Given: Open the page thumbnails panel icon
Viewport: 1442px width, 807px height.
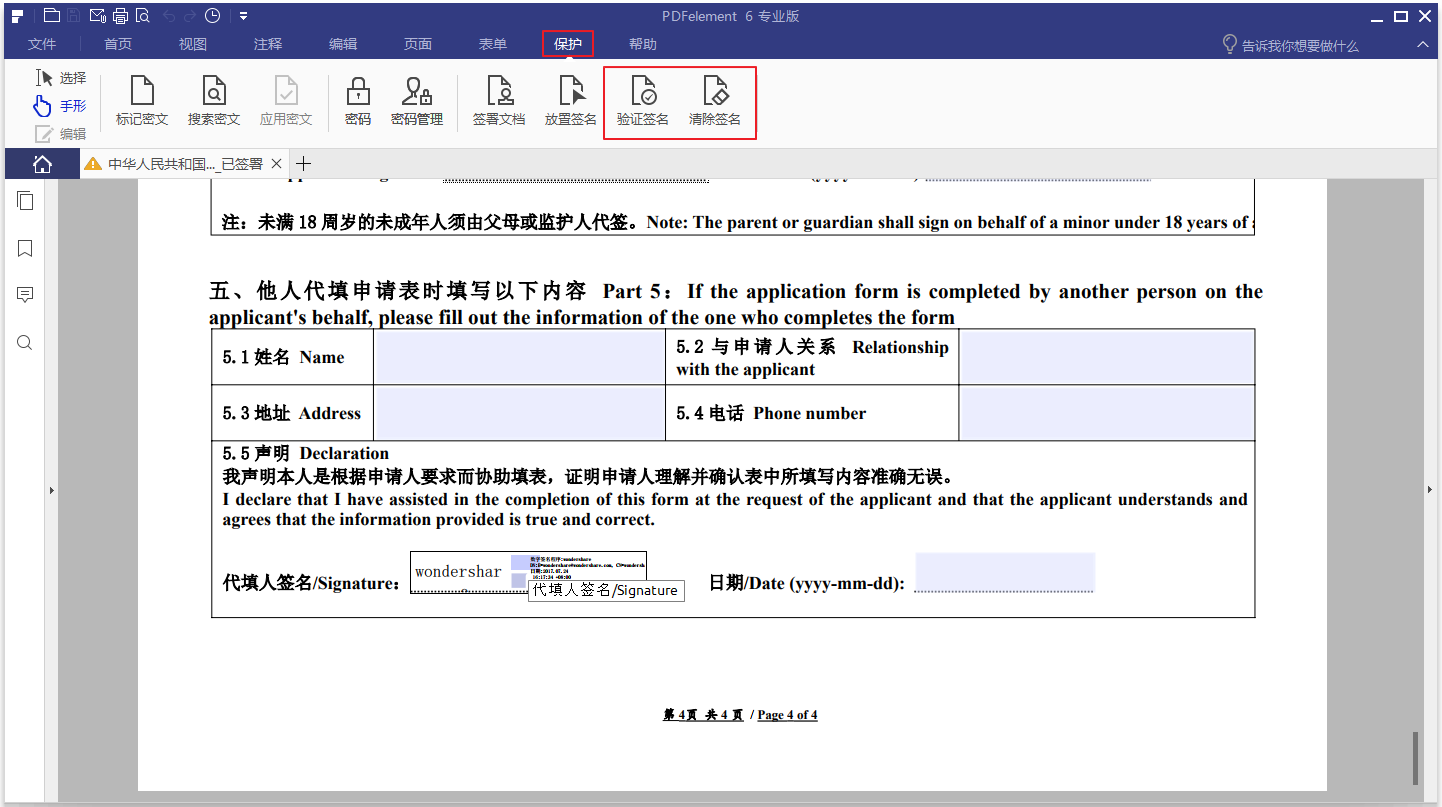Looking at the screenshot, I should (x=25, y=201).
